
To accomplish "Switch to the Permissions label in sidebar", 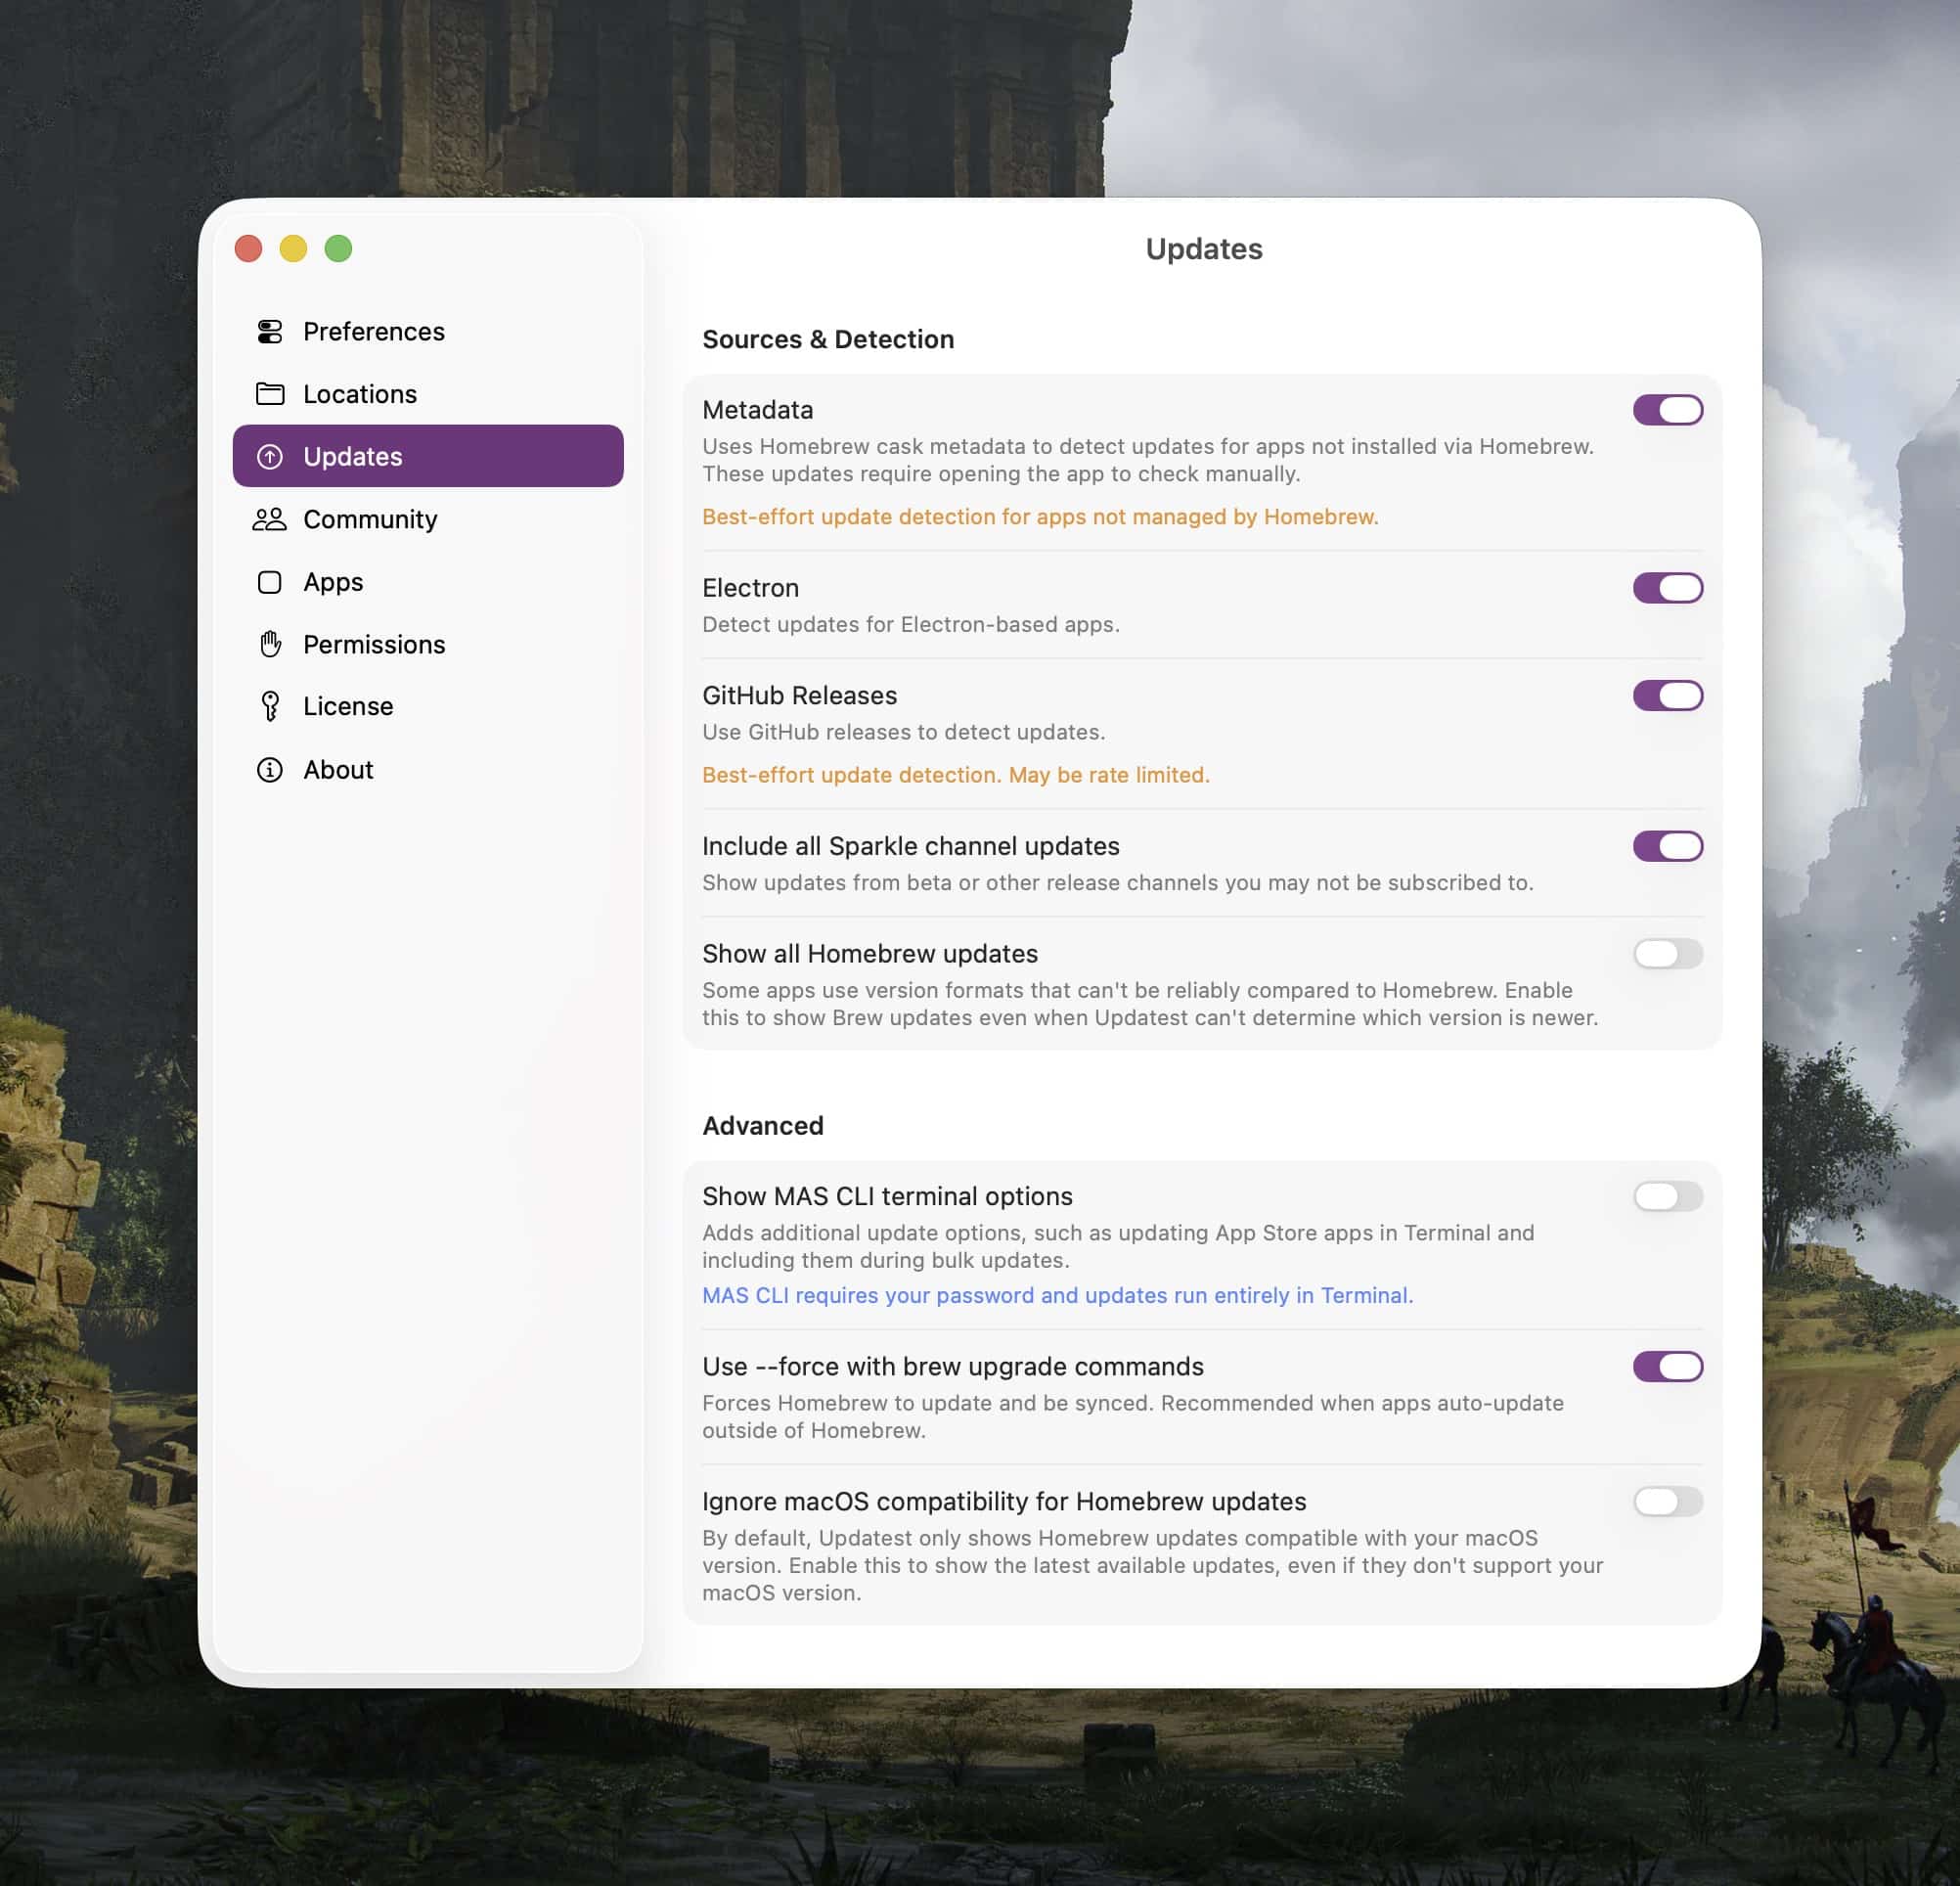I will click(x=374, y=644).
